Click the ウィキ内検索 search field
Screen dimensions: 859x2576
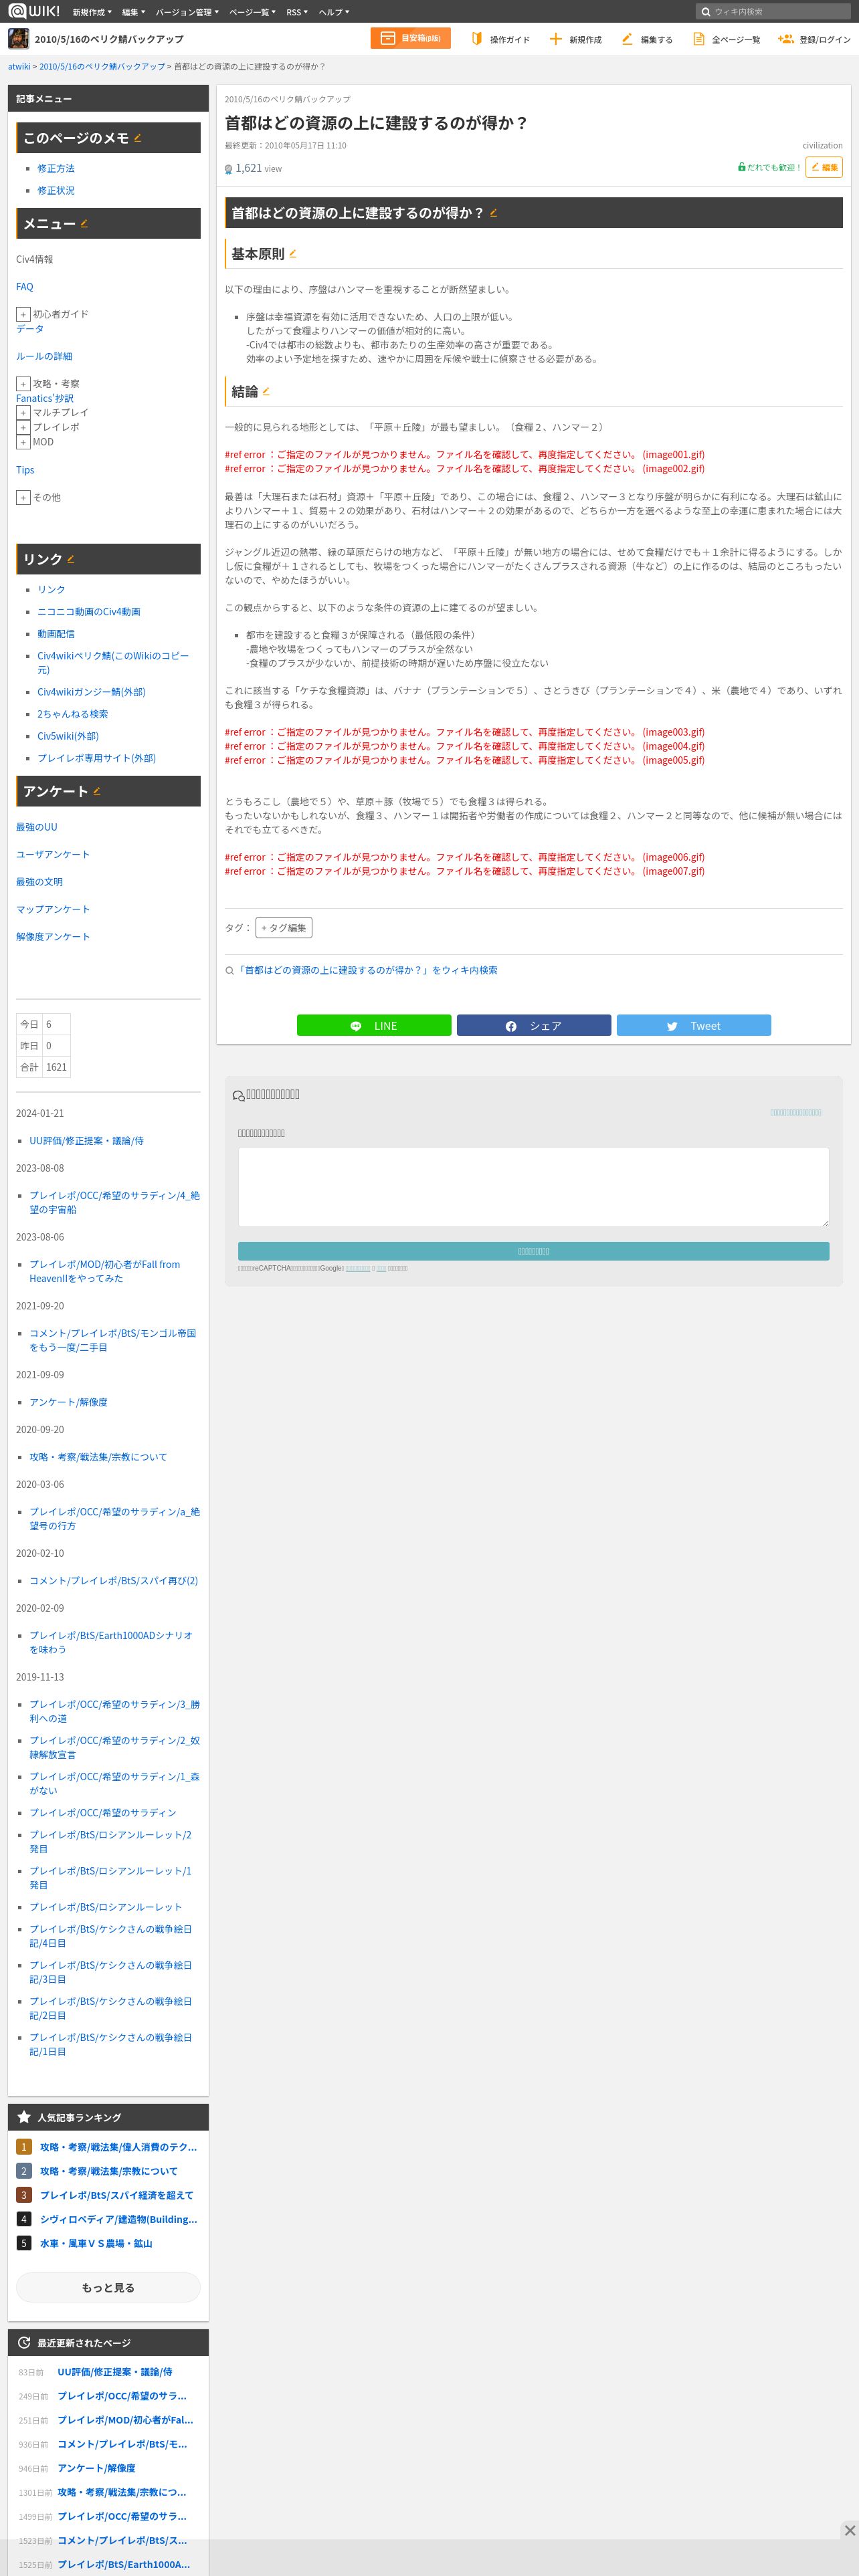773,12
